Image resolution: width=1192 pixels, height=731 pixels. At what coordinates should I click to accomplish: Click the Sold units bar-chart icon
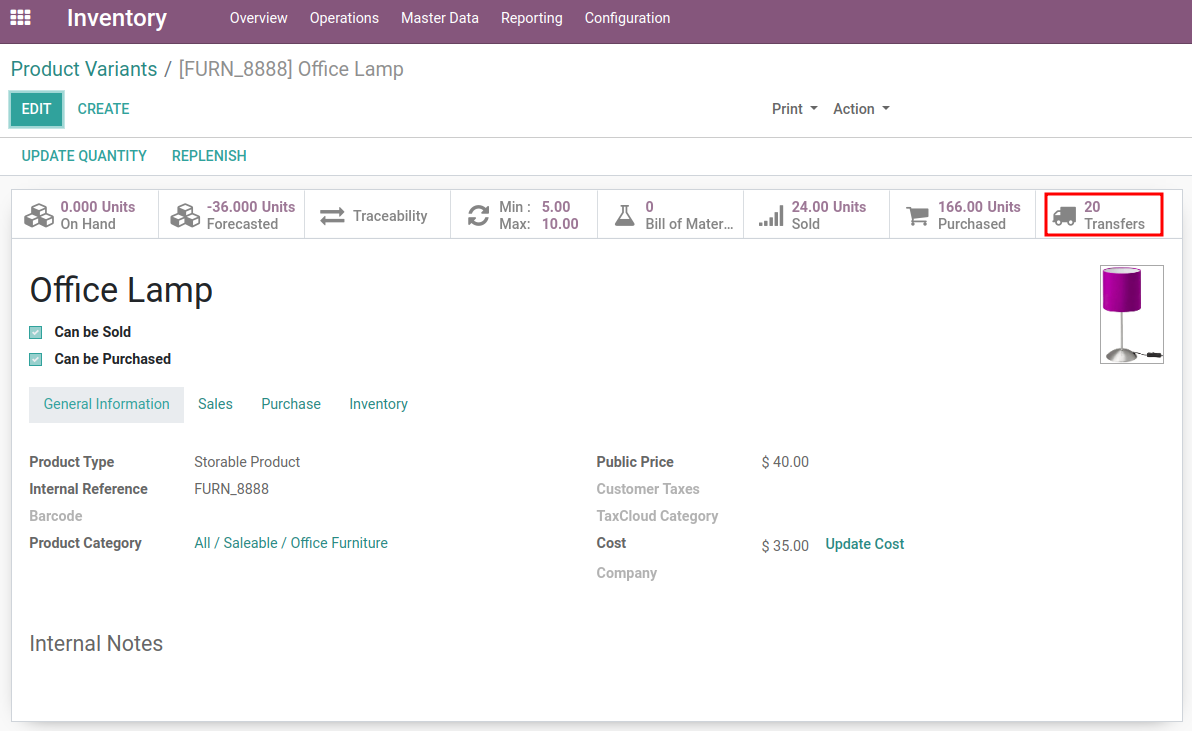point(771,215)
